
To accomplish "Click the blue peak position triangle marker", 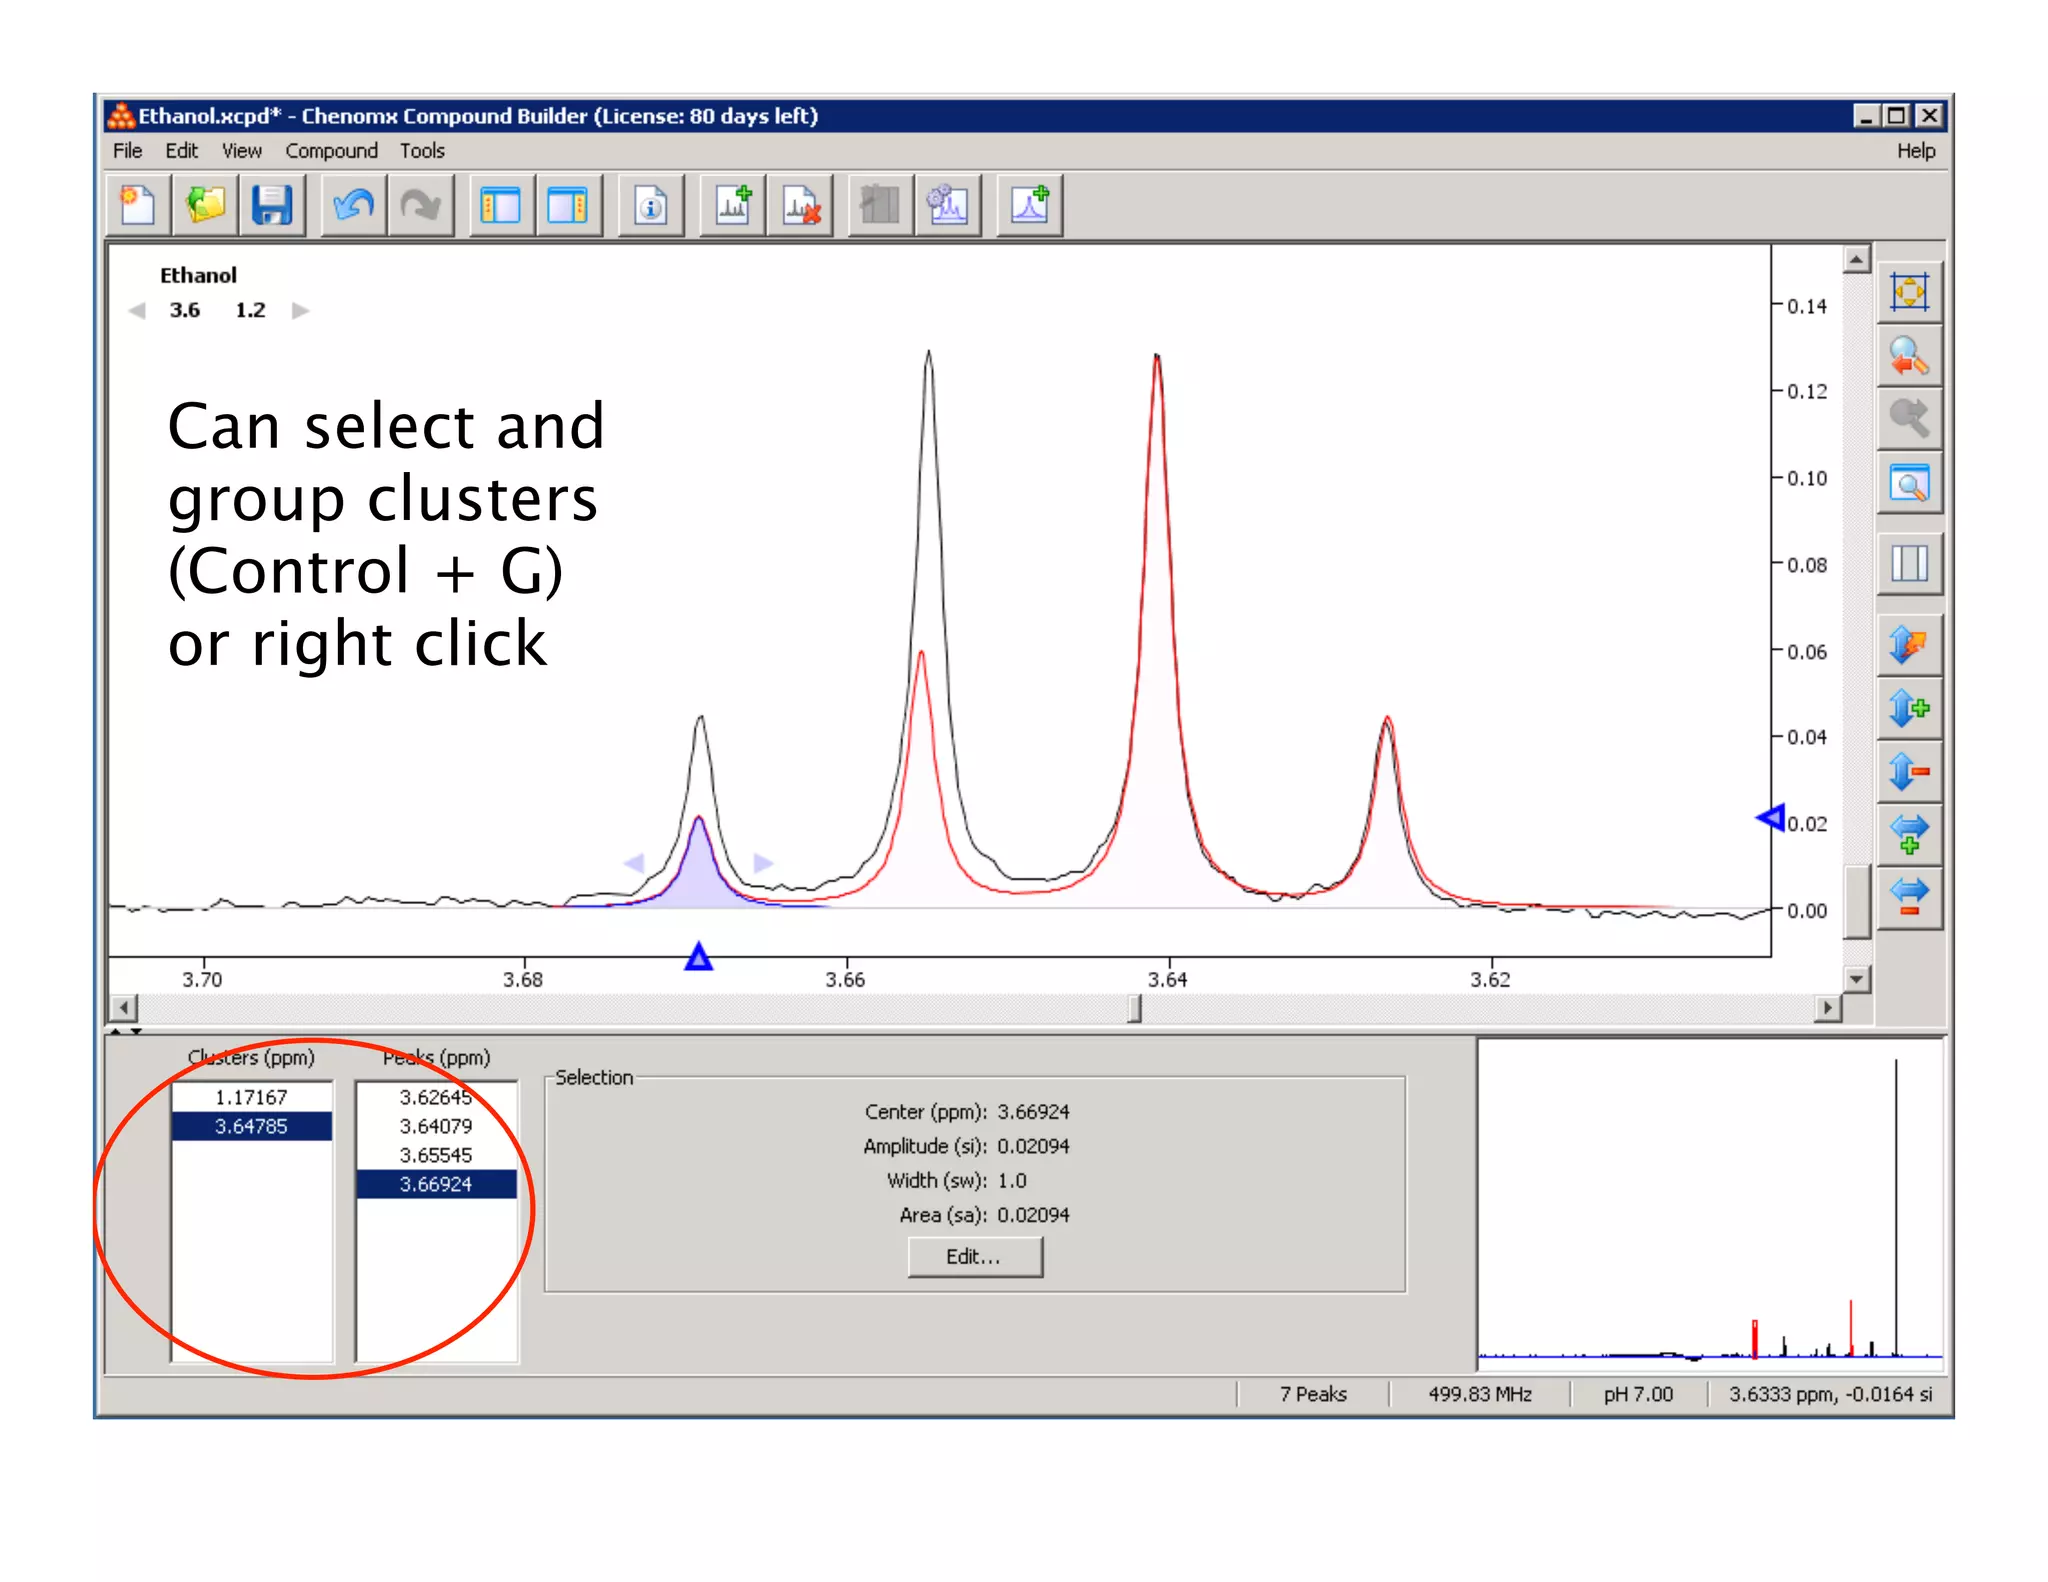I will click(699, 957).
